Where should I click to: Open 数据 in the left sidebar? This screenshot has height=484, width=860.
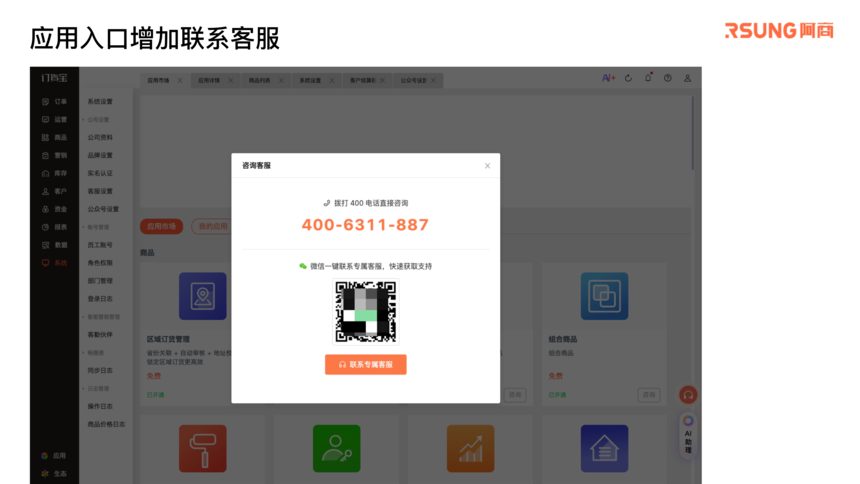click(54, 245)
